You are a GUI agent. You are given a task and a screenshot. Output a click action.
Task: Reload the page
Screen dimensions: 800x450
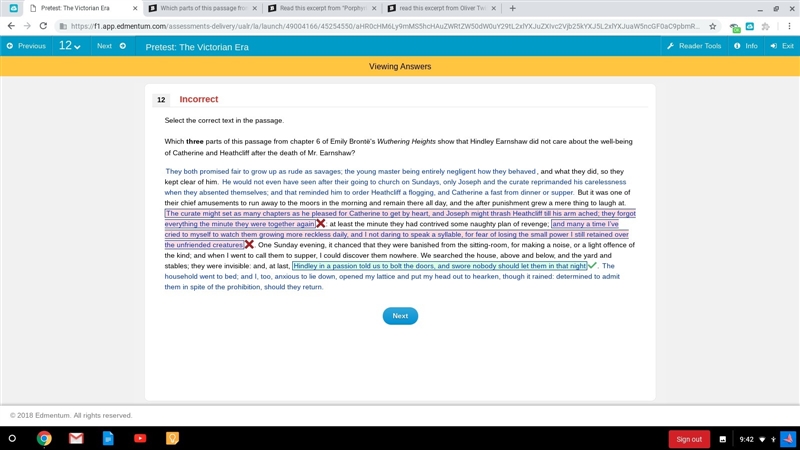coord(43,26)
